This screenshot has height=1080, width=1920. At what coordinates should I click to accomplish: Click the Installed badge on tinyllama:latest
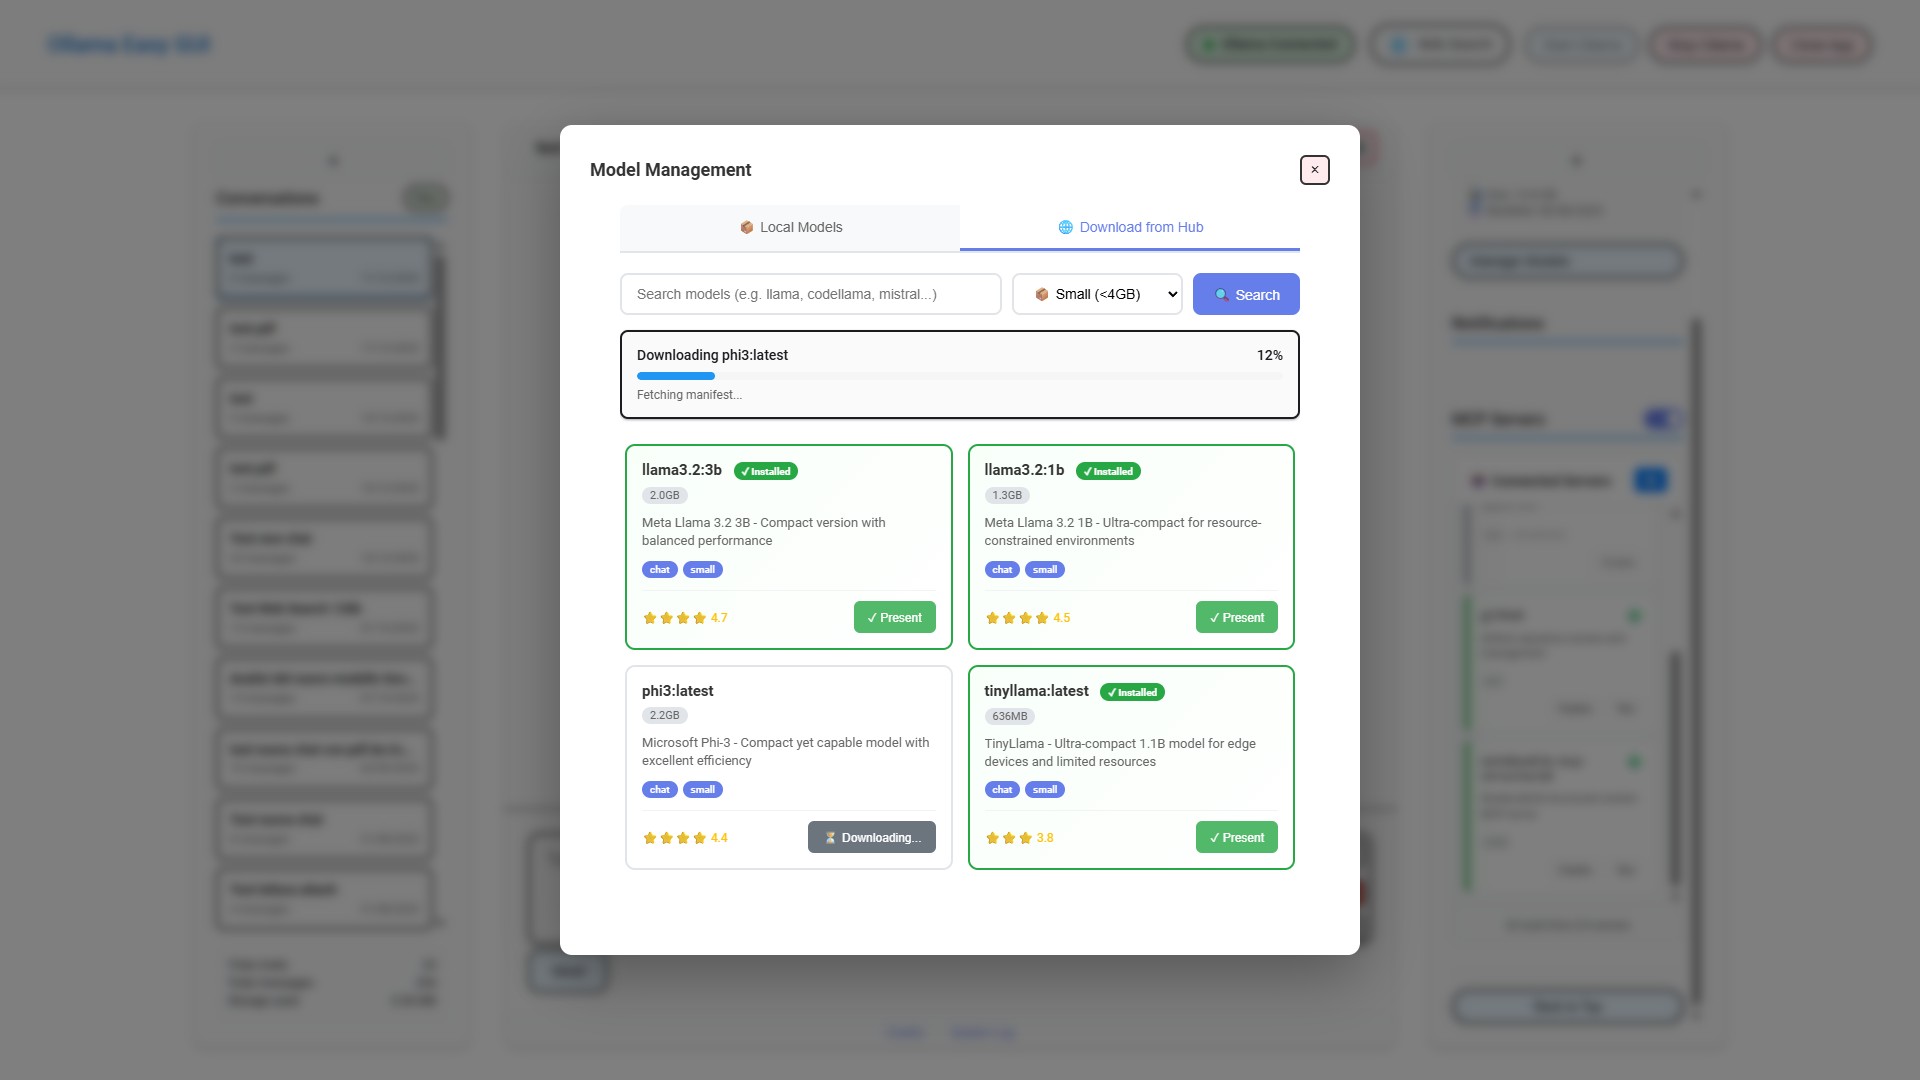tap(1132, 692)
